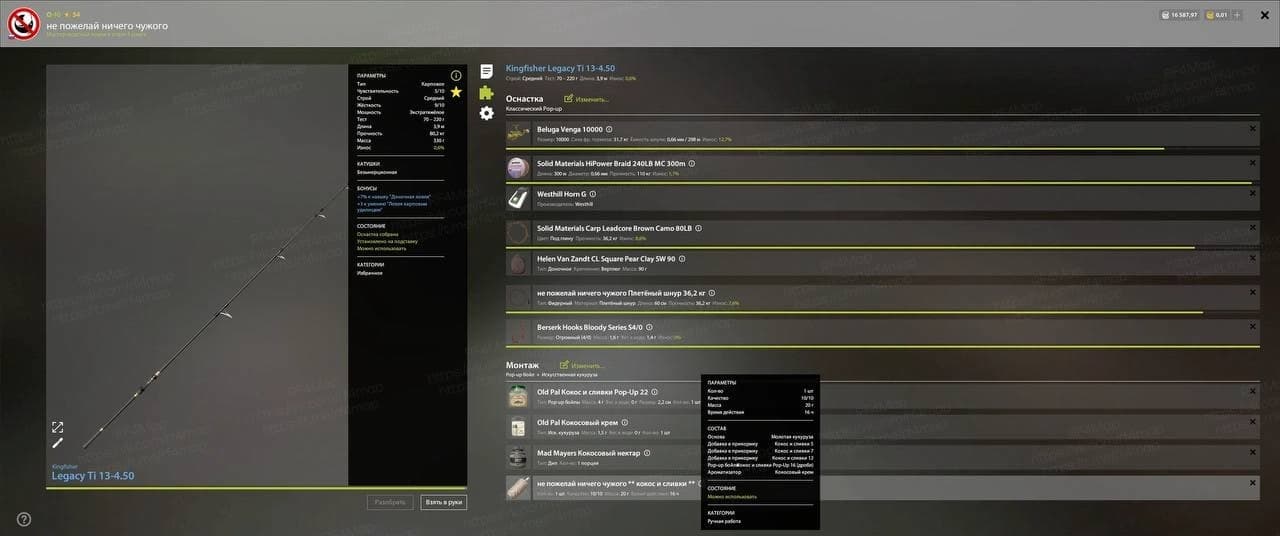Click the Westhill Horn G thumbnail
Screen dimensions: 1280x536
coord(517,198)
